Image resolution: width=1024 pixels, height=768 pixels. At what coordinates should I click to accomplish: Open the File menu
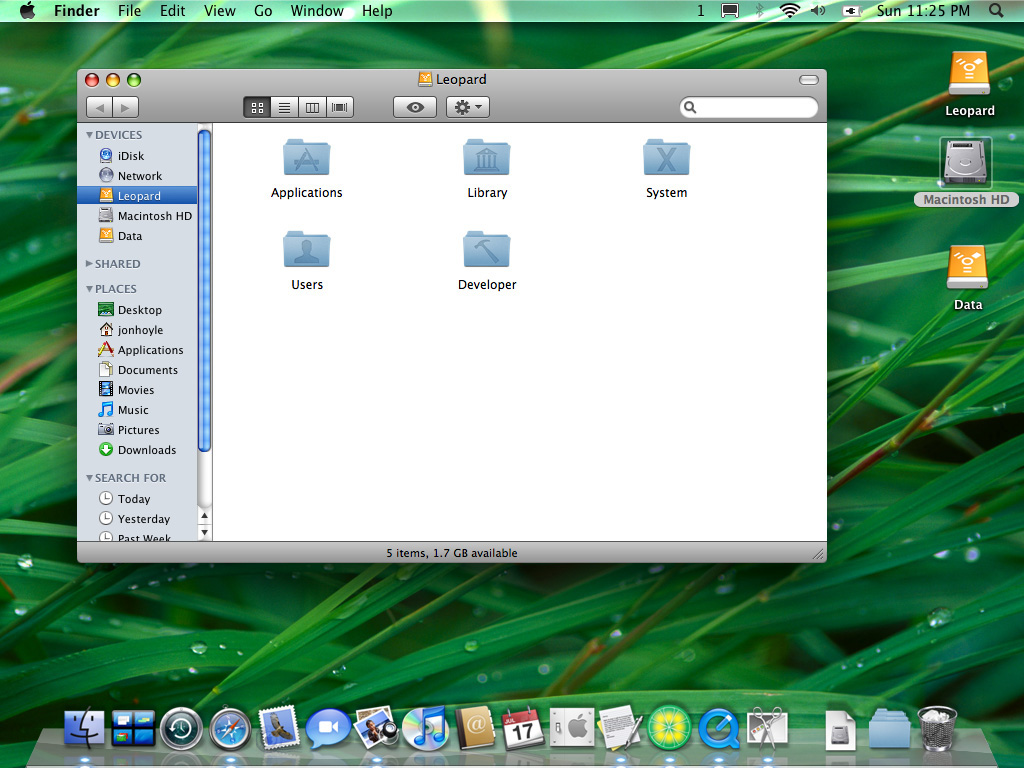tap(129, 10)
